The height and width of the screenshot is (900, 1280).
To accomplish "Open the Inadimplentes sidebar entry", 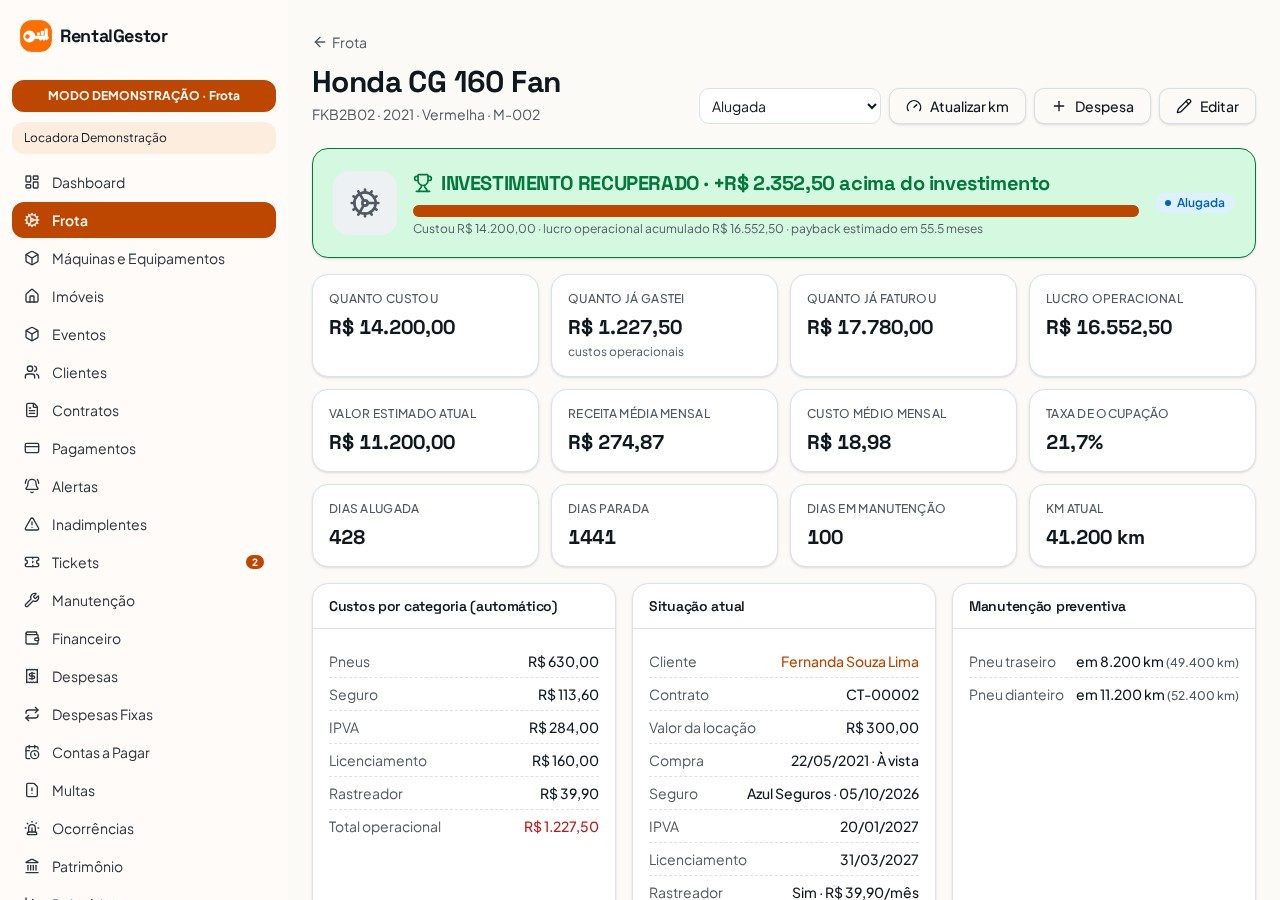I will click(144, 524).
